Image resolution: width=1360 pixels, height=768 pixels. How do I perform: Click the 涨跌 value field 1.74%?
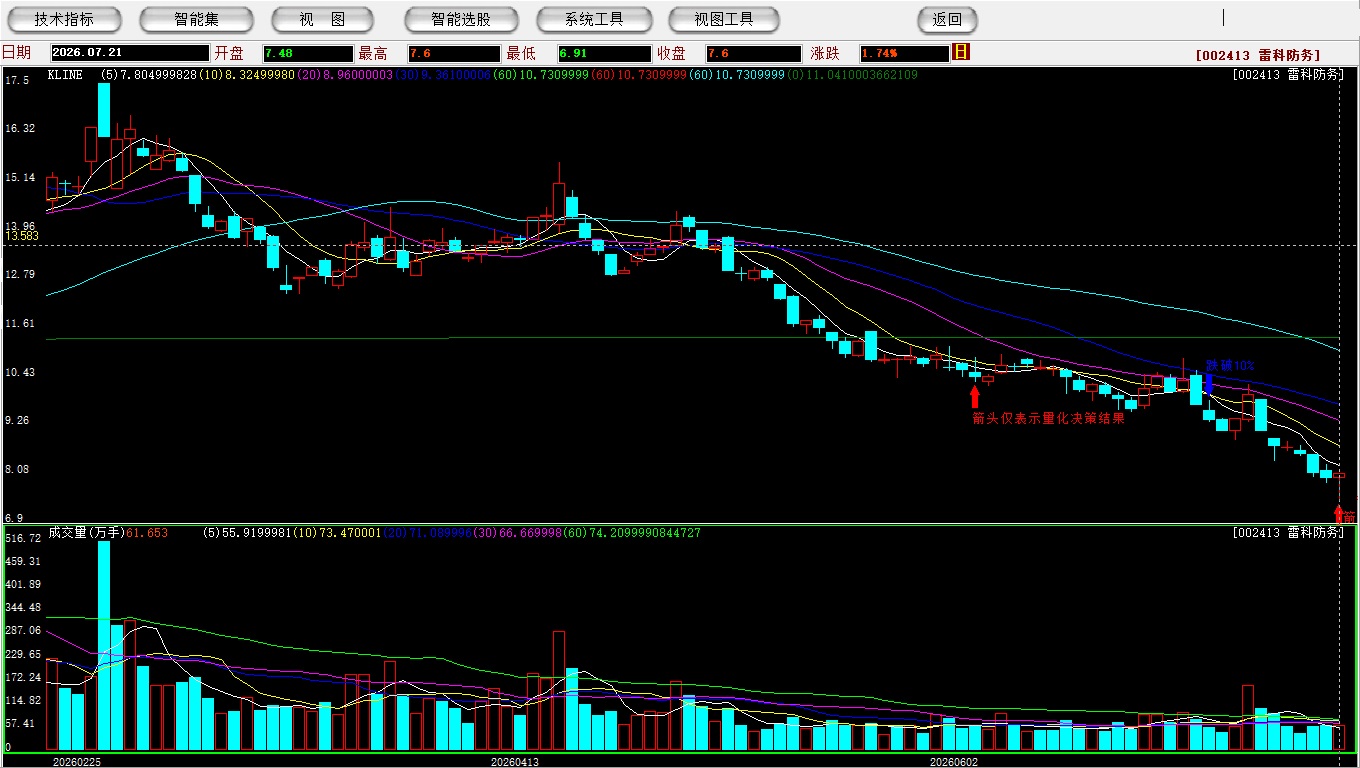pos(903,53)
